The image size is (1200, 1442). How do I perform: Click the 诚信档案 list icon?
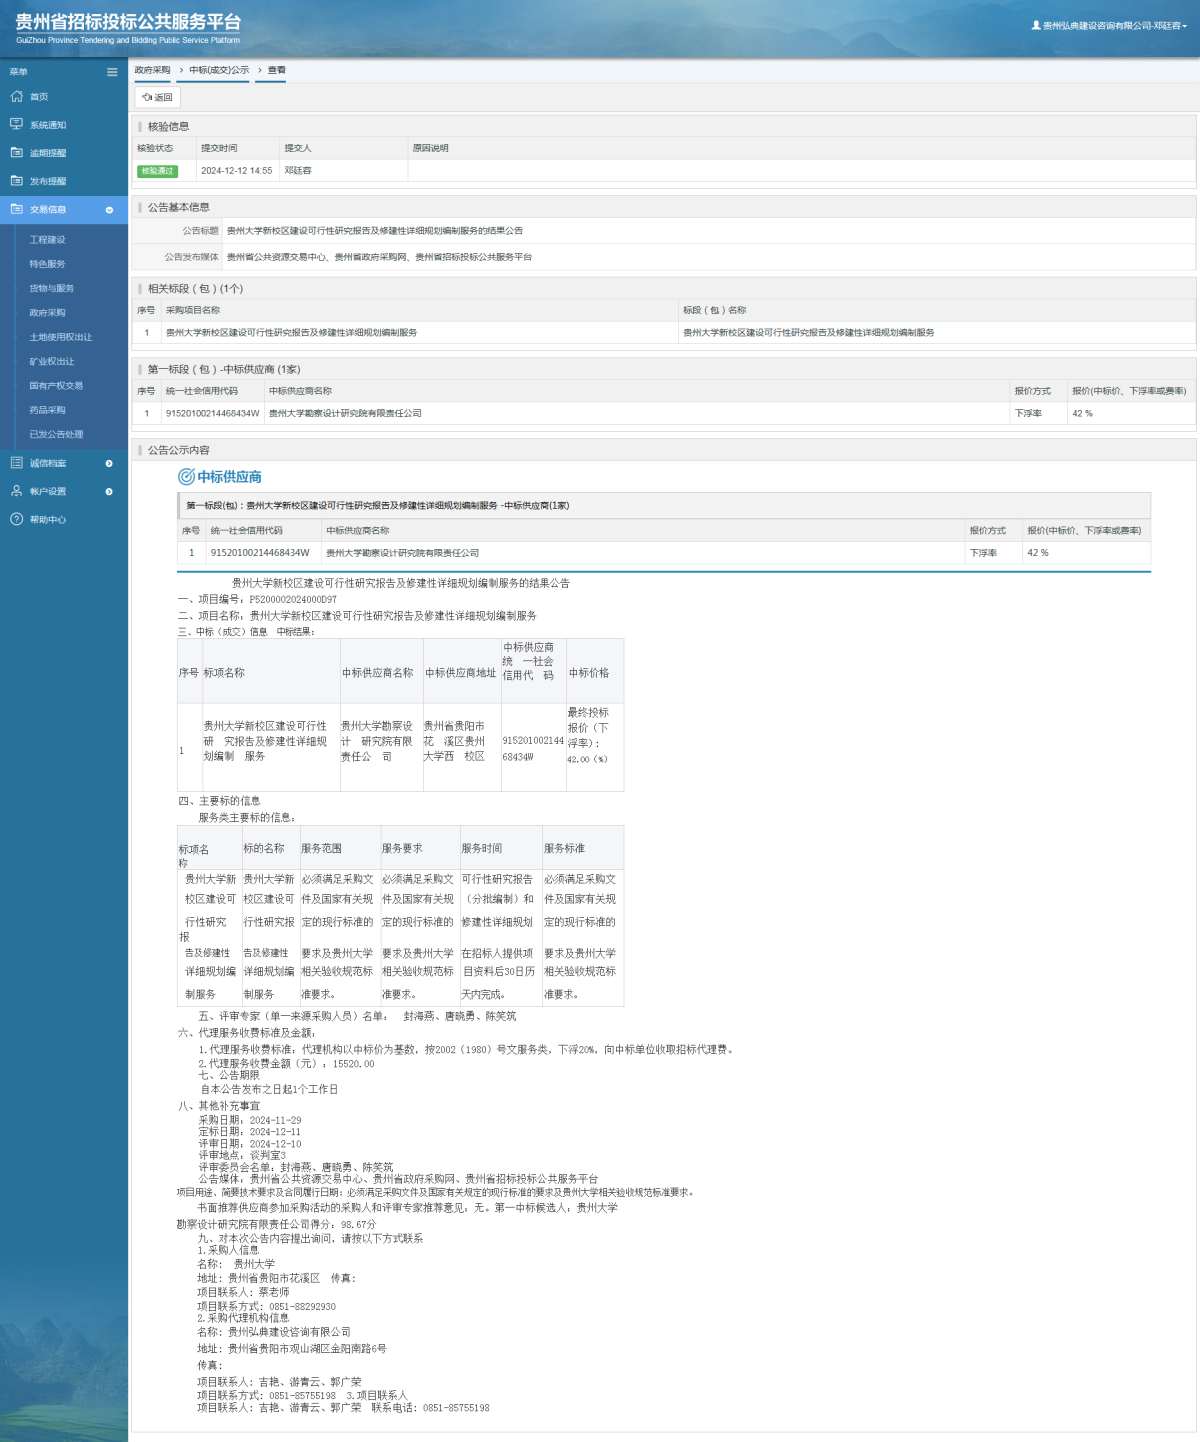16,463
